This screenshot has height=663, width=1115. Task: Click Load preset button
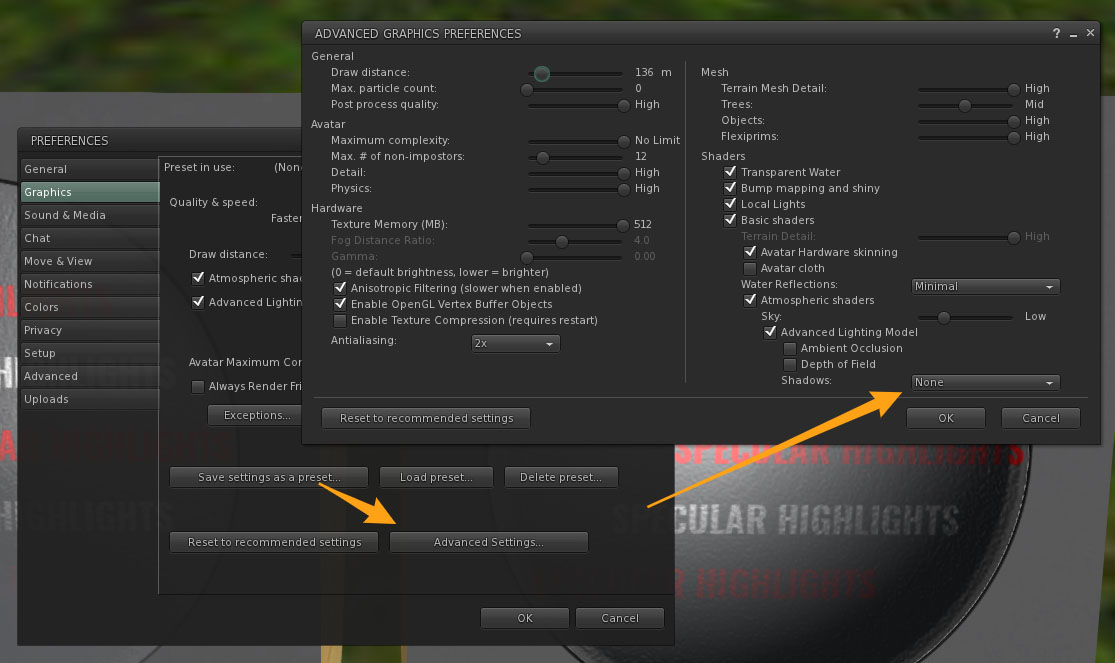(436, 477)
